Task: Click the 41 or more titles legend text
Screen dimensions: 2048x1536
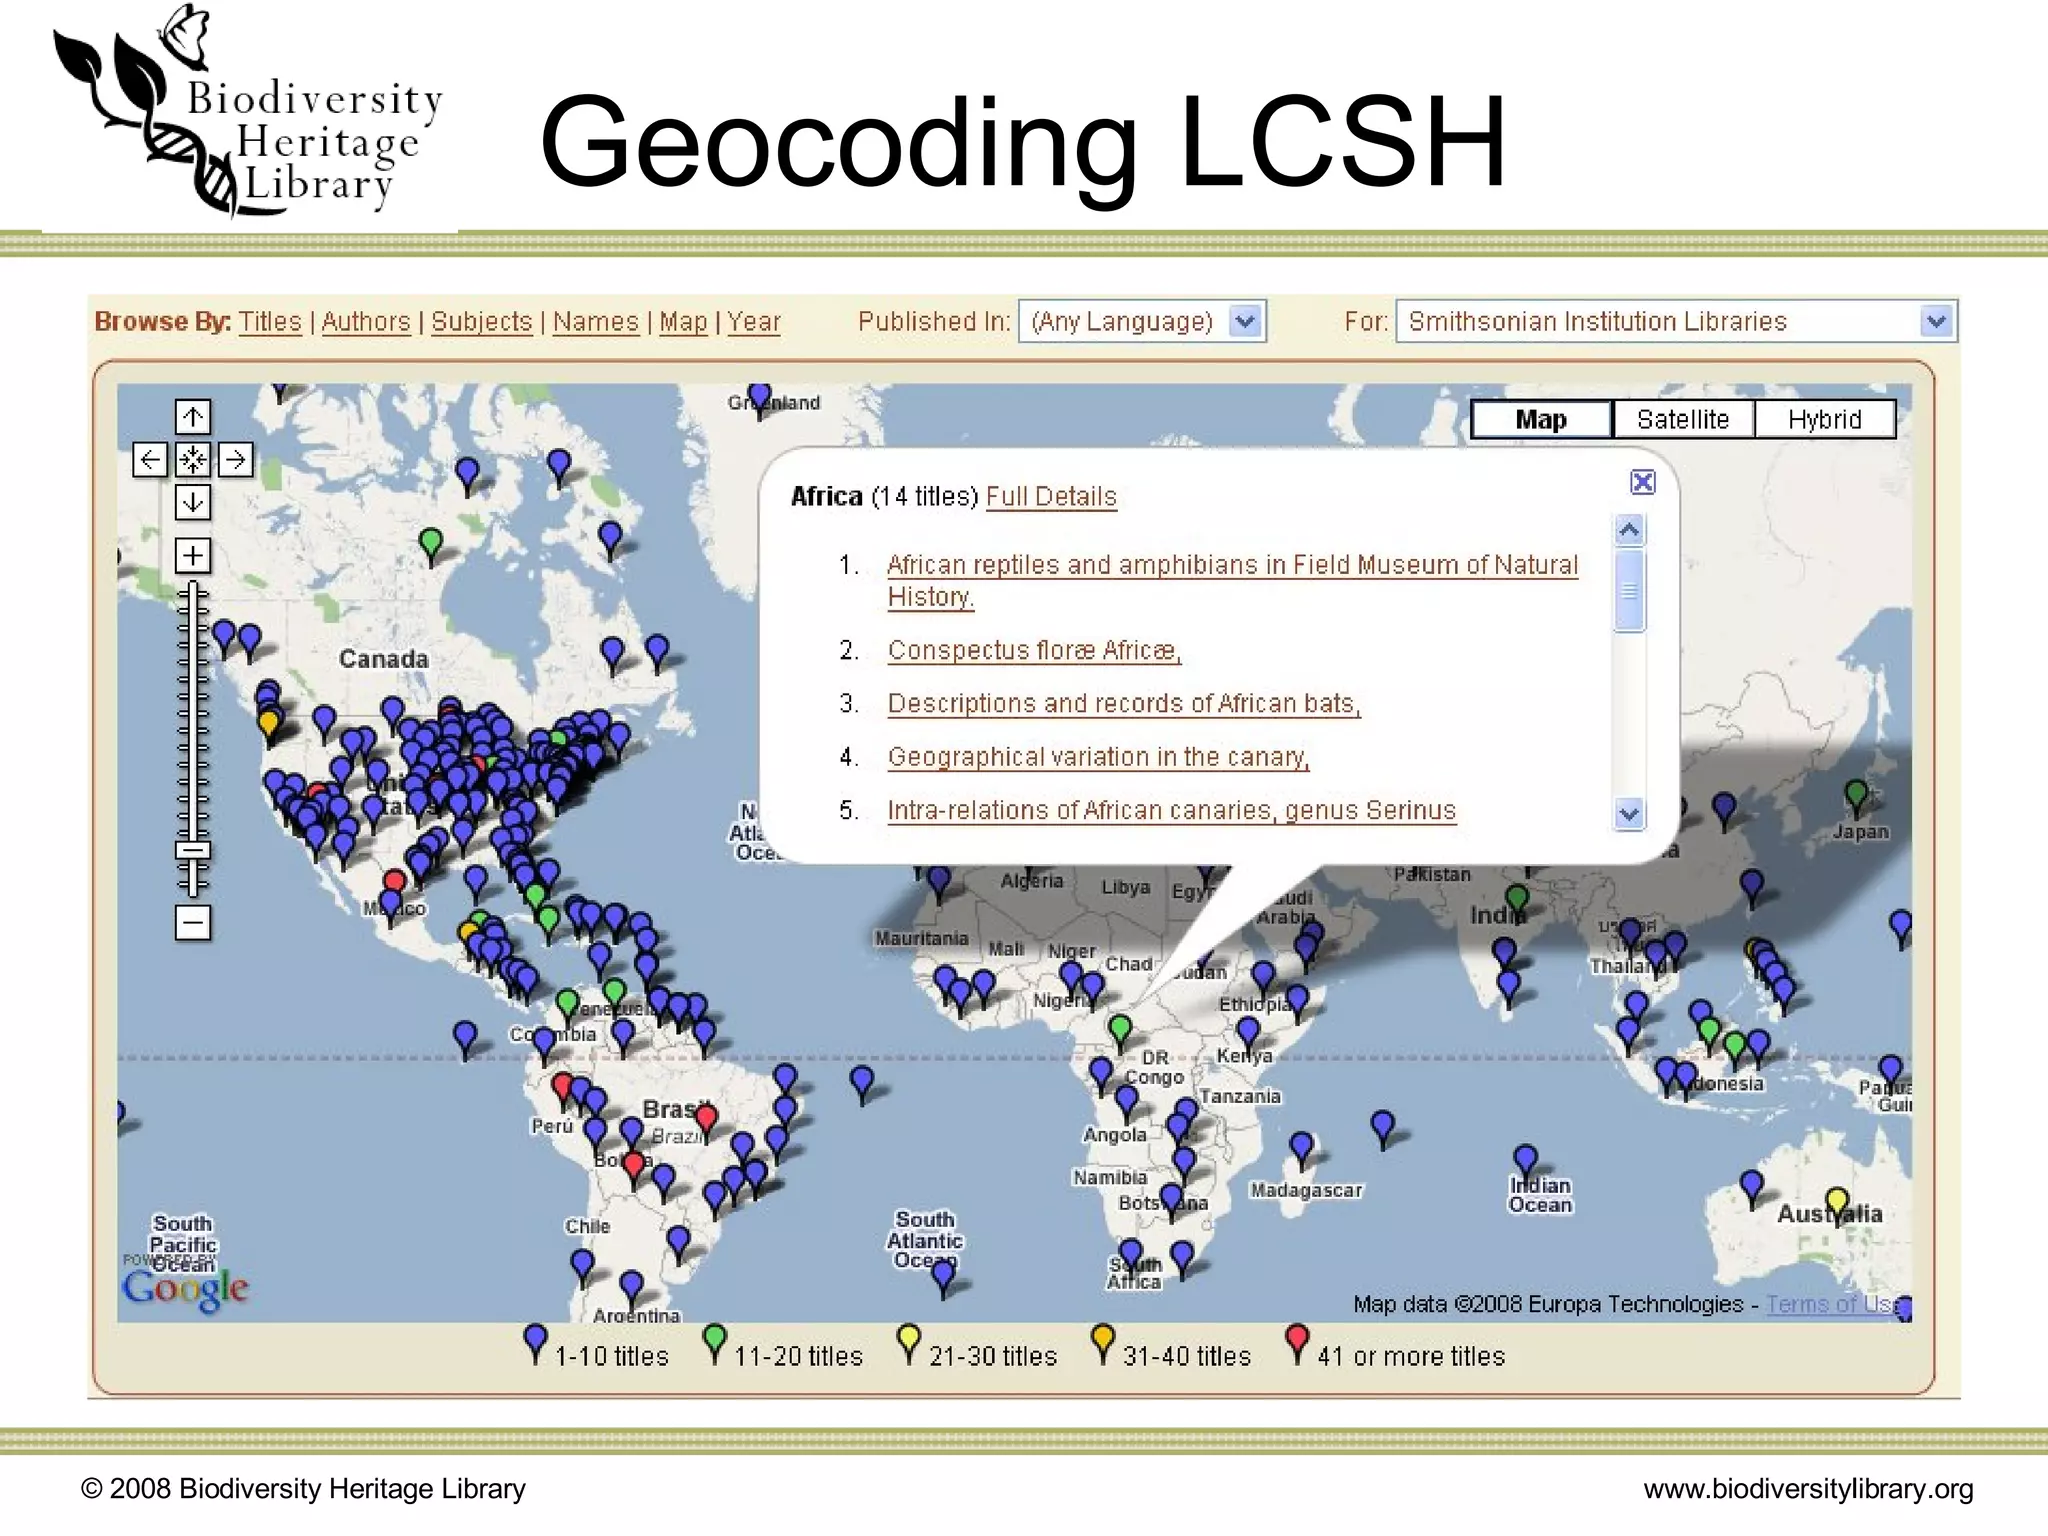Action: [x=1411, y=1356]
